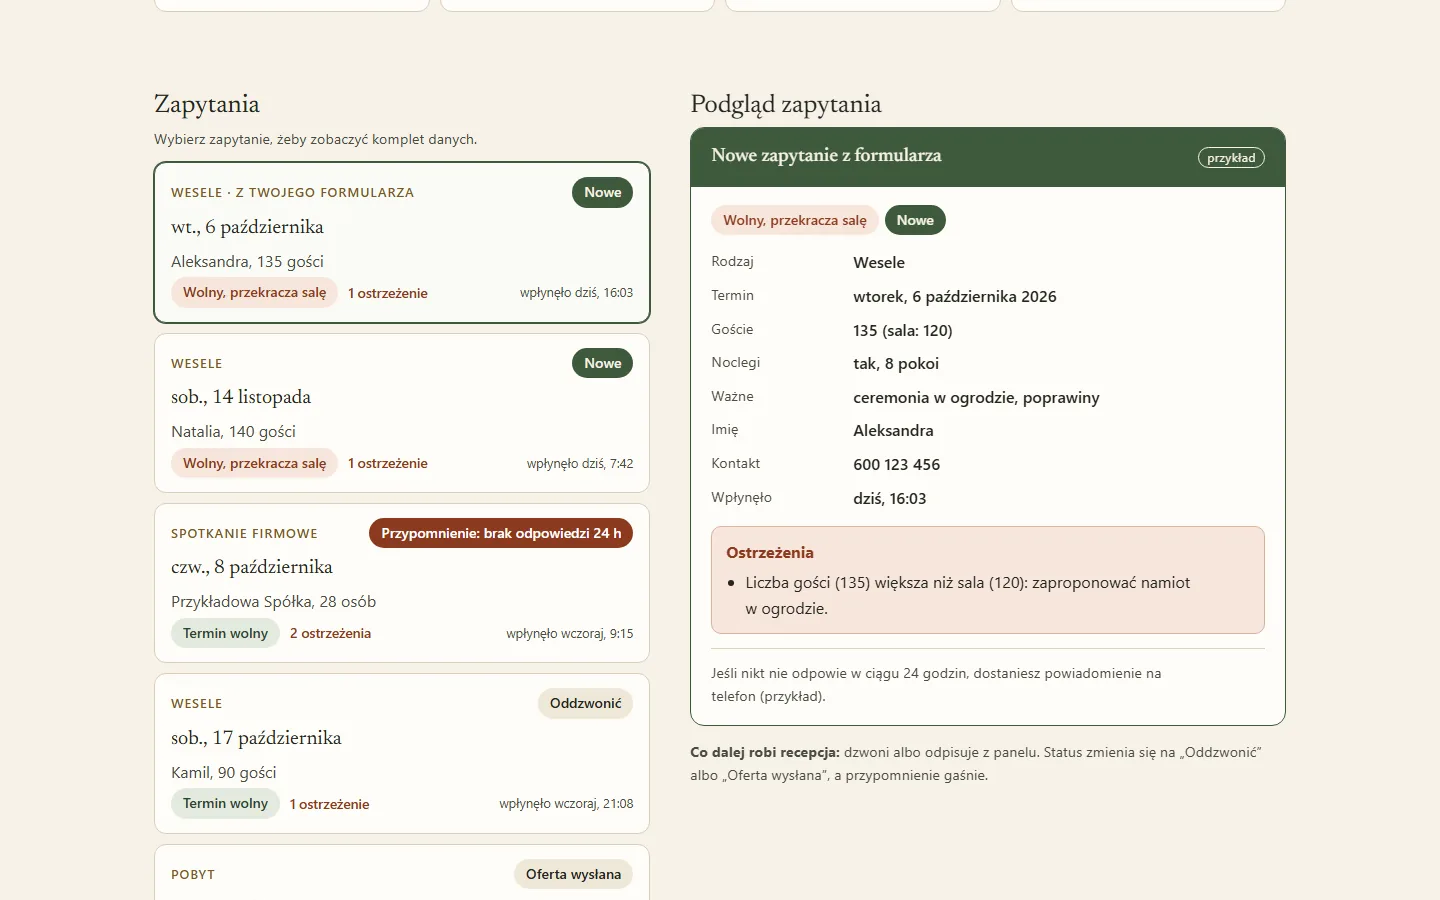This screenshot has width=1440, height=900.
Task: Click the "Nowe zapytanie z formularza" header
Action: 826,155
